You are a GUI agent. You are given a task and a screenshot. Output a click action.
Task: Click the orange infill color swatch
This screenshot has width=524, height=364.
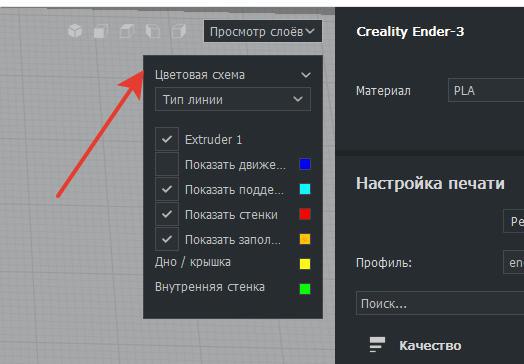(x=305, y=239)
